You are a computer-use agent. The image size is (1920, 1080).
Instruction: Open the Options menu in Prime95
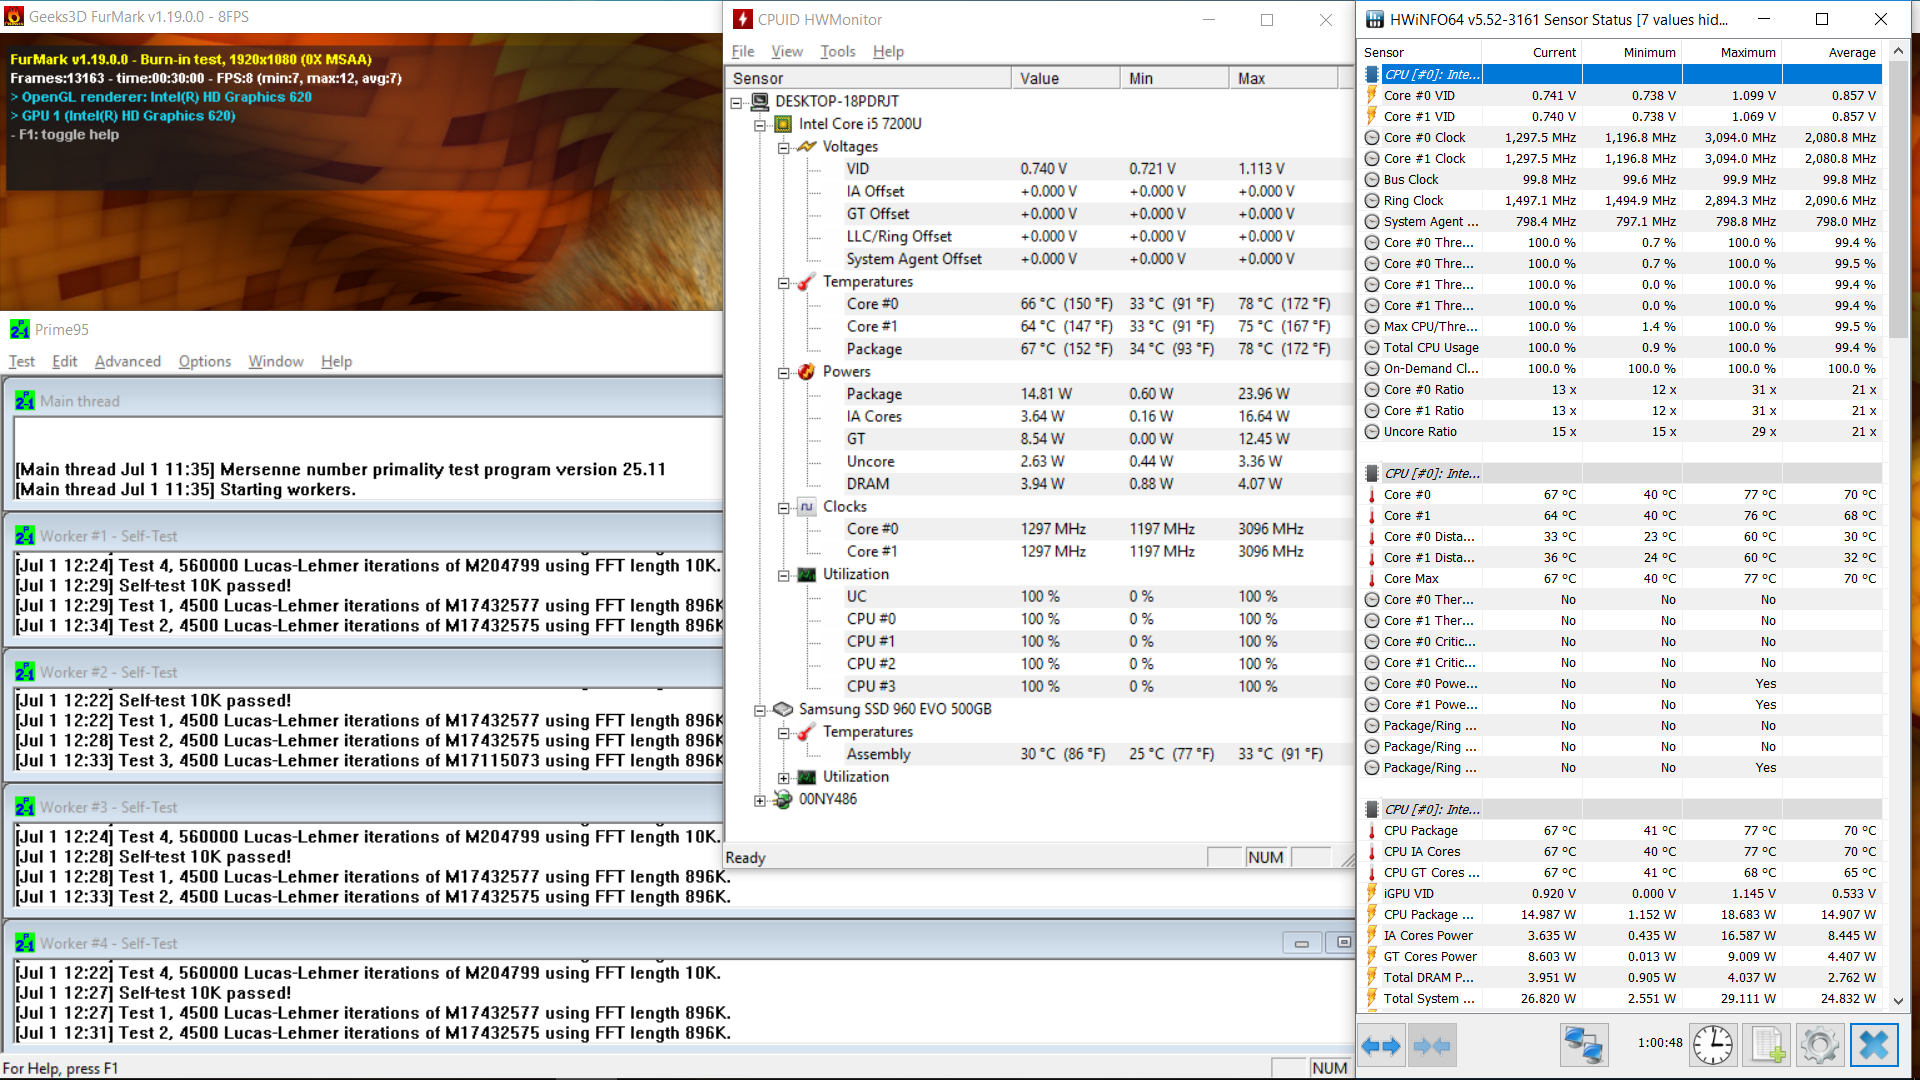coord(205,361)
